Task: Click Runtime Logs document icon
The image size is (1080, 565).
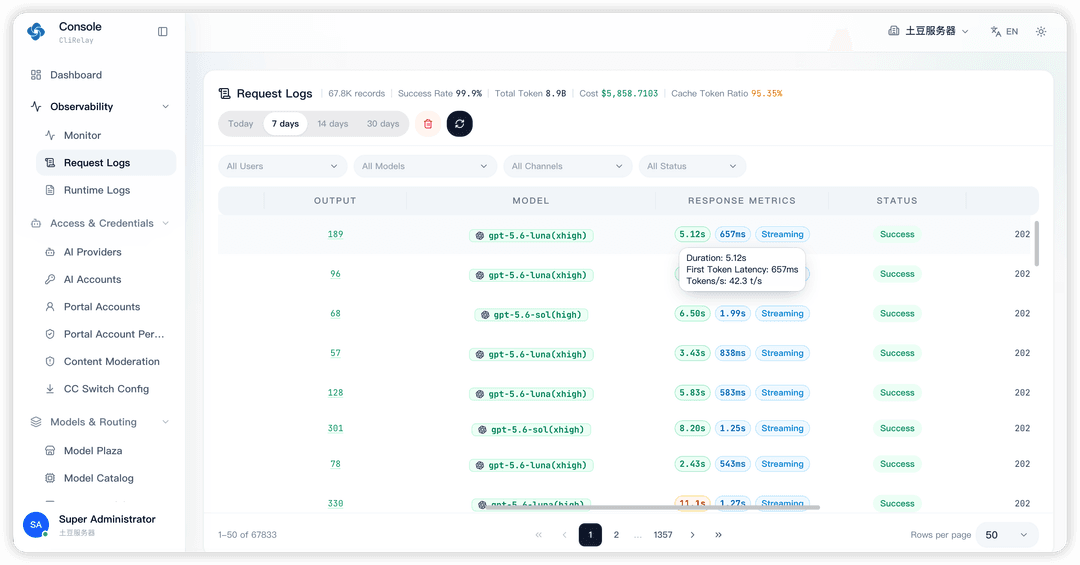Action: click(x=50, y=190)
